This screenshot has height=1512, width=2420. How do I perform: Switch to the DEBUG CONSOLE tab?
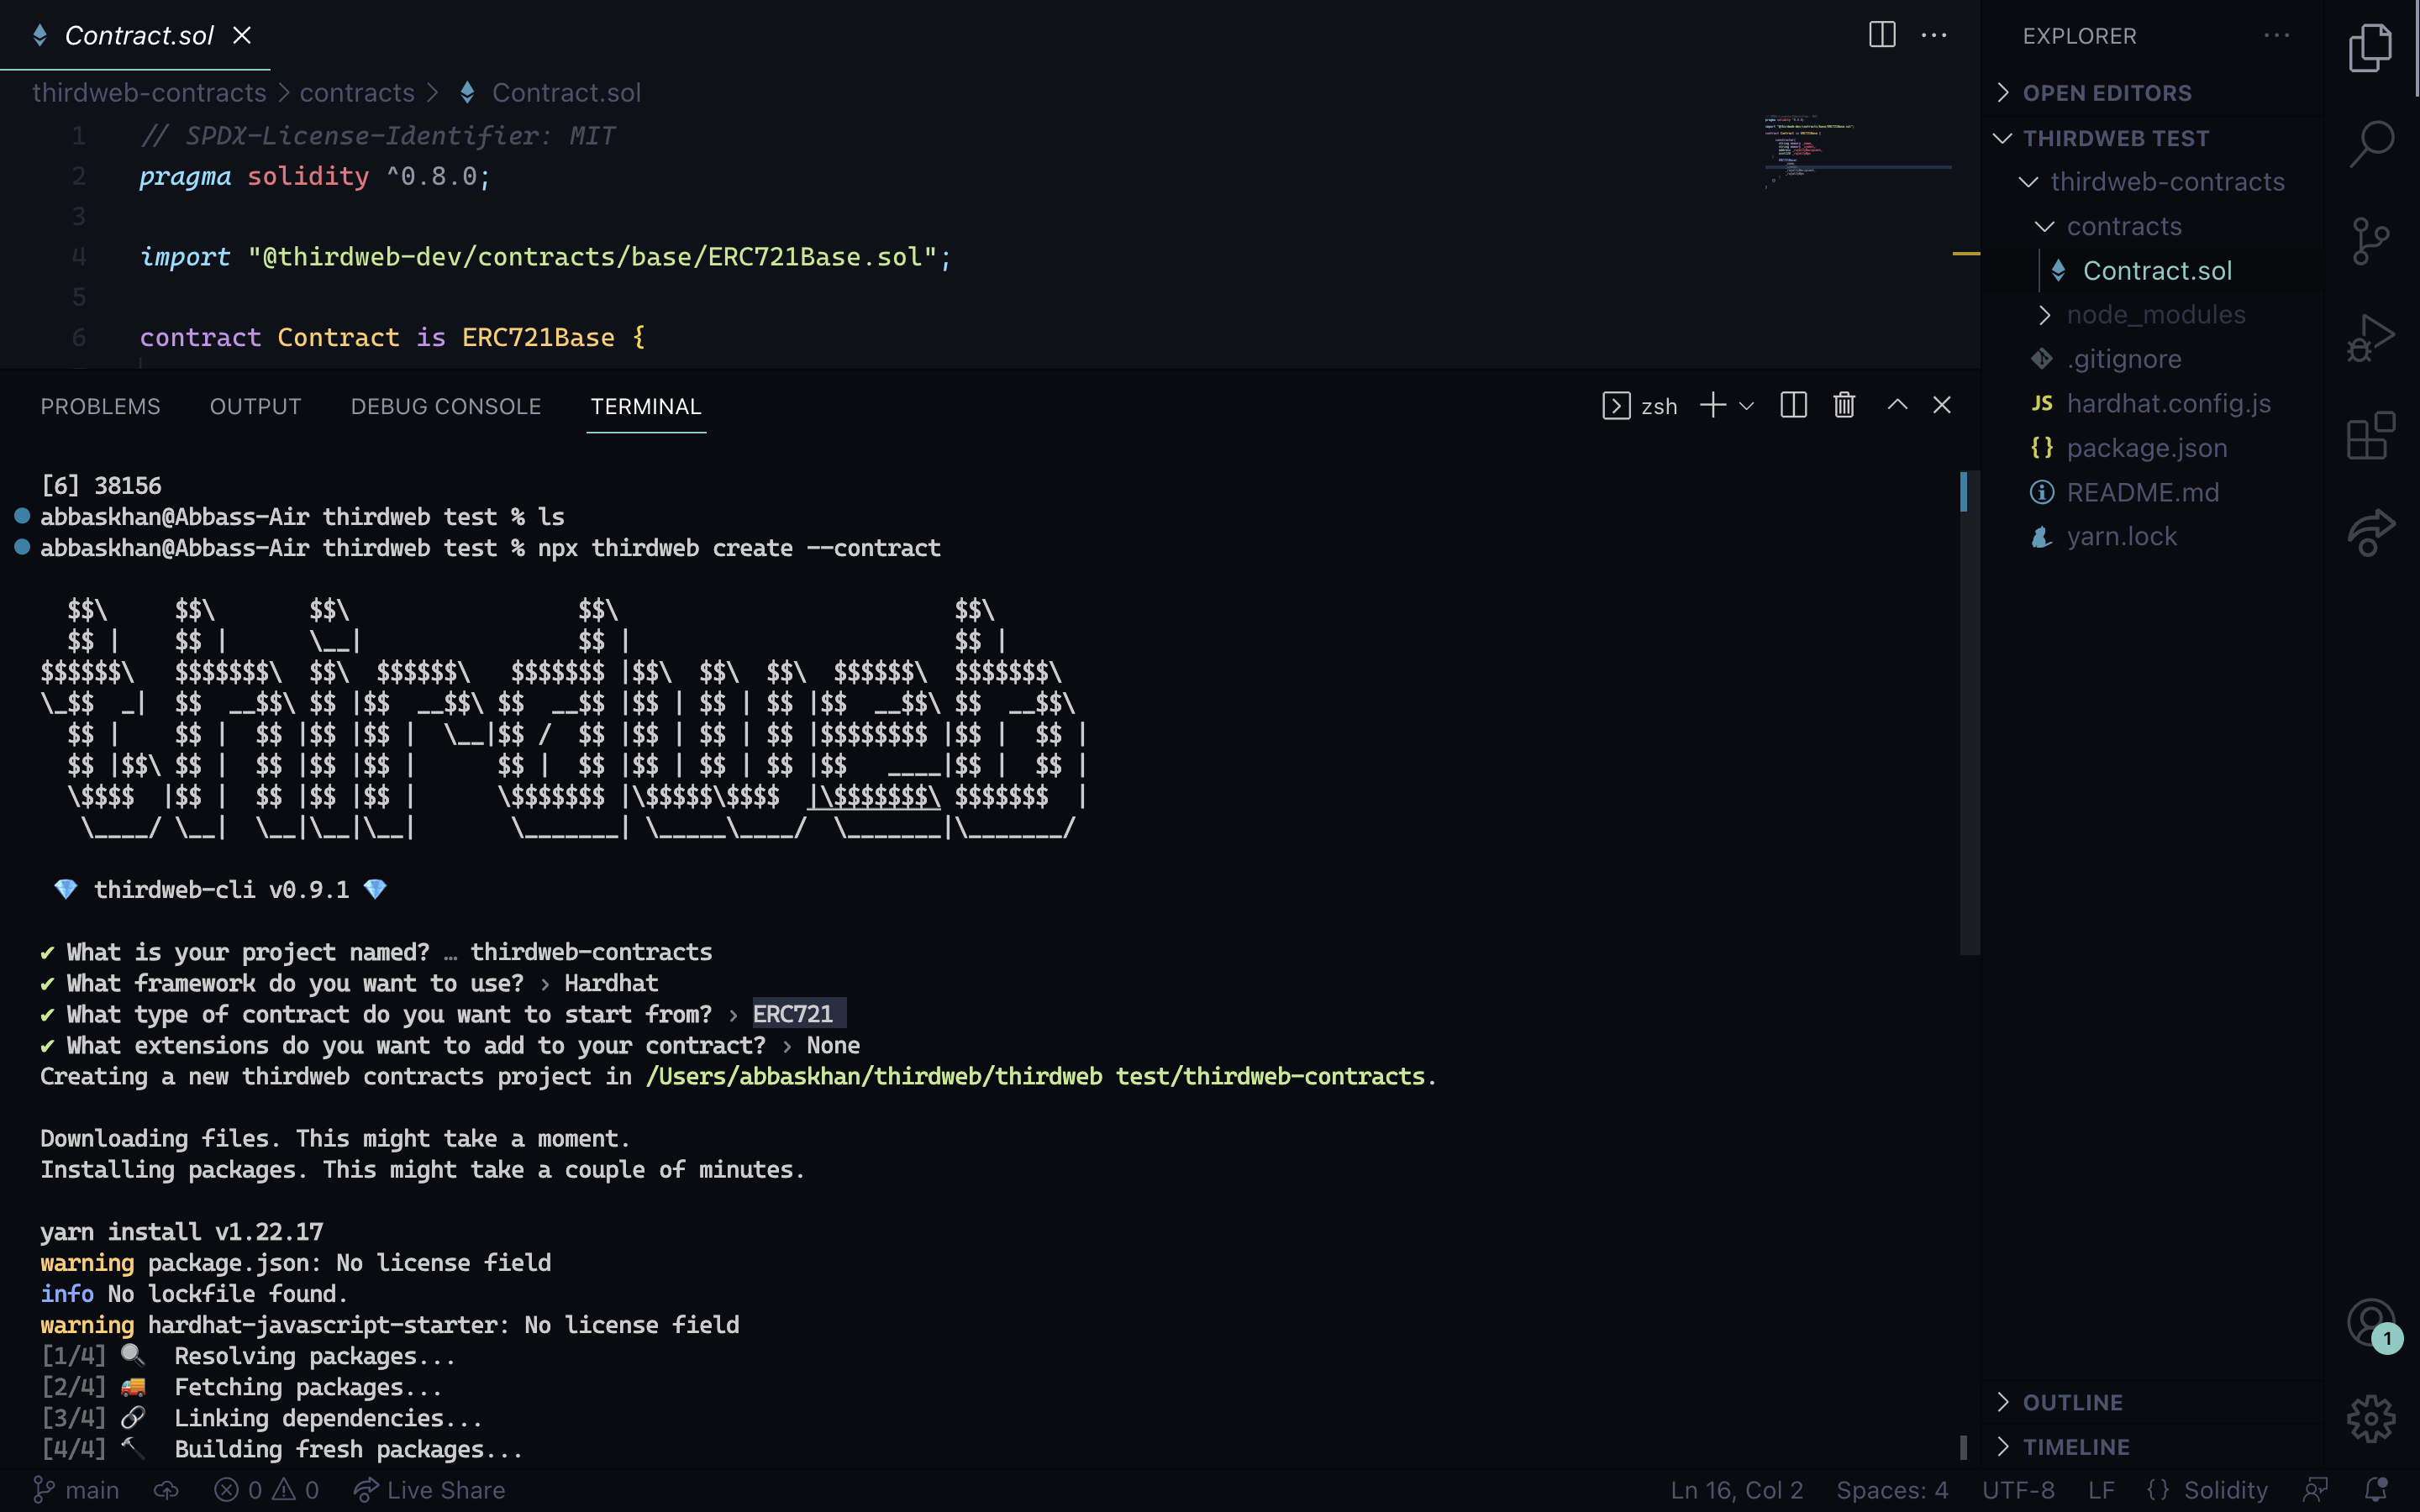445,406
